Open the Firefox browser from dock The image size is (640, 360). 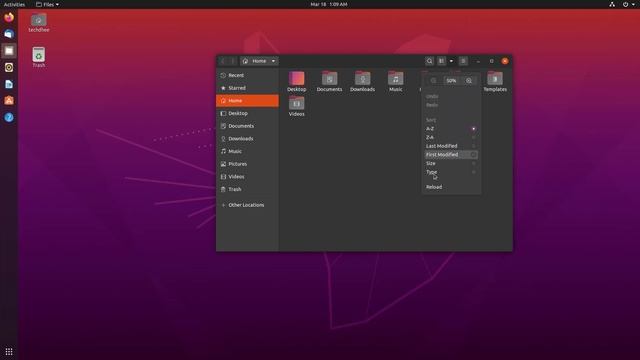point(9,17)
